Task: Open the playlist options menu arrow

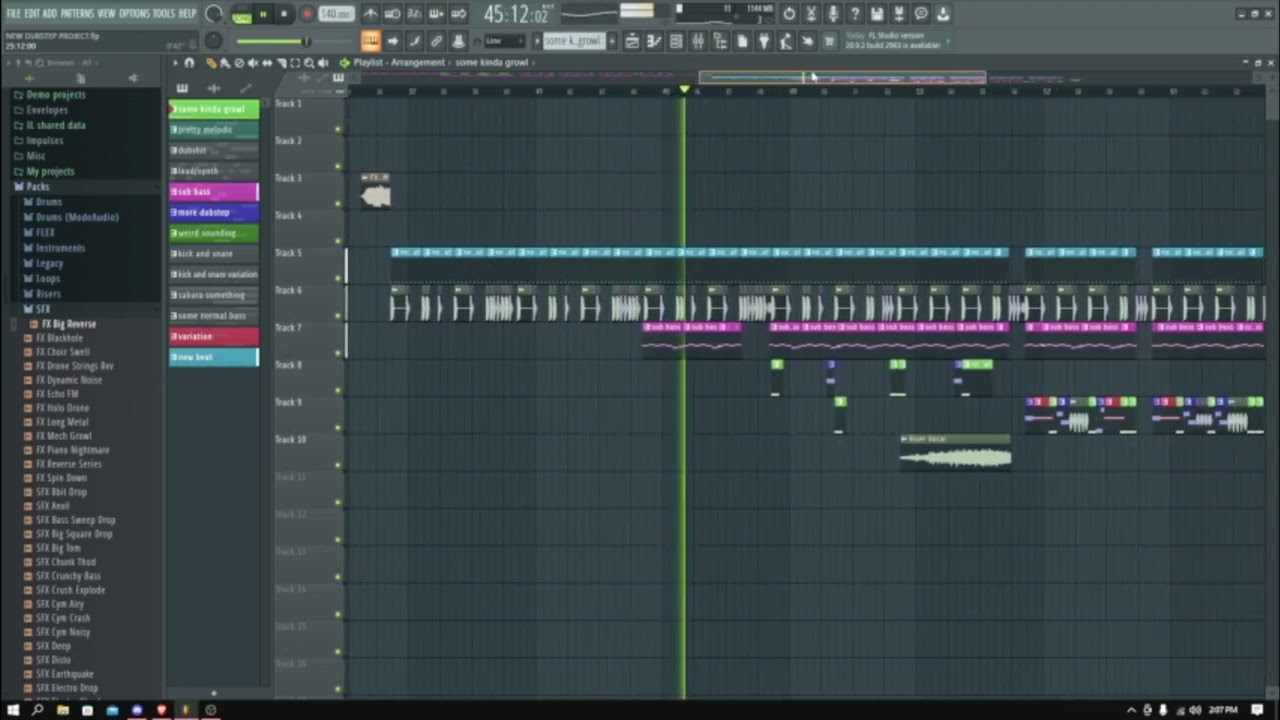Action: pos(176,62)
